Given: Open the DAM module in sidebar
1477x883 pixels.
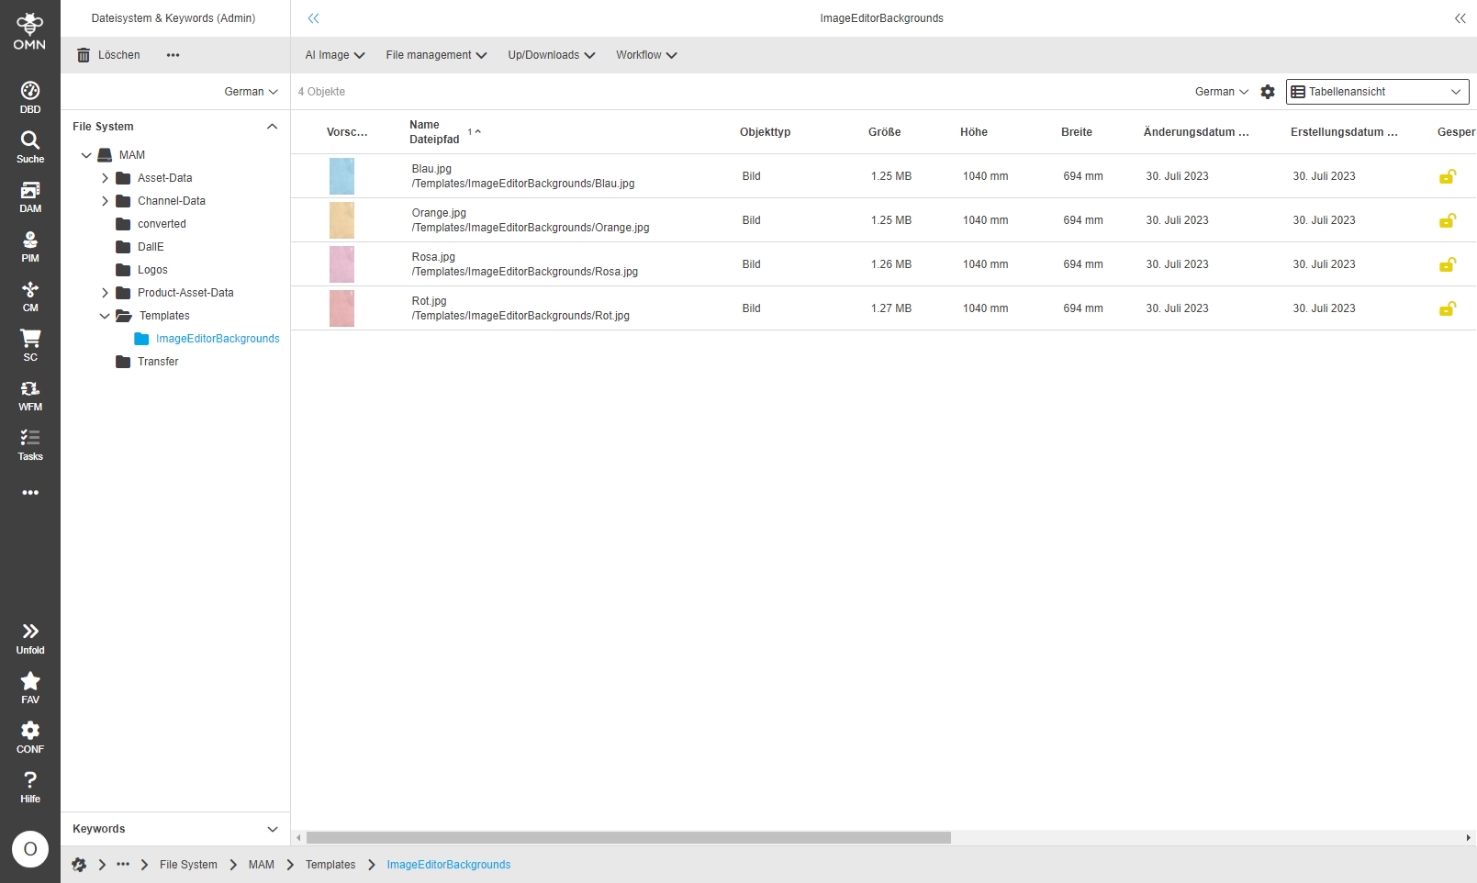Looking at the screenshot, I should [x=30, y=196].
